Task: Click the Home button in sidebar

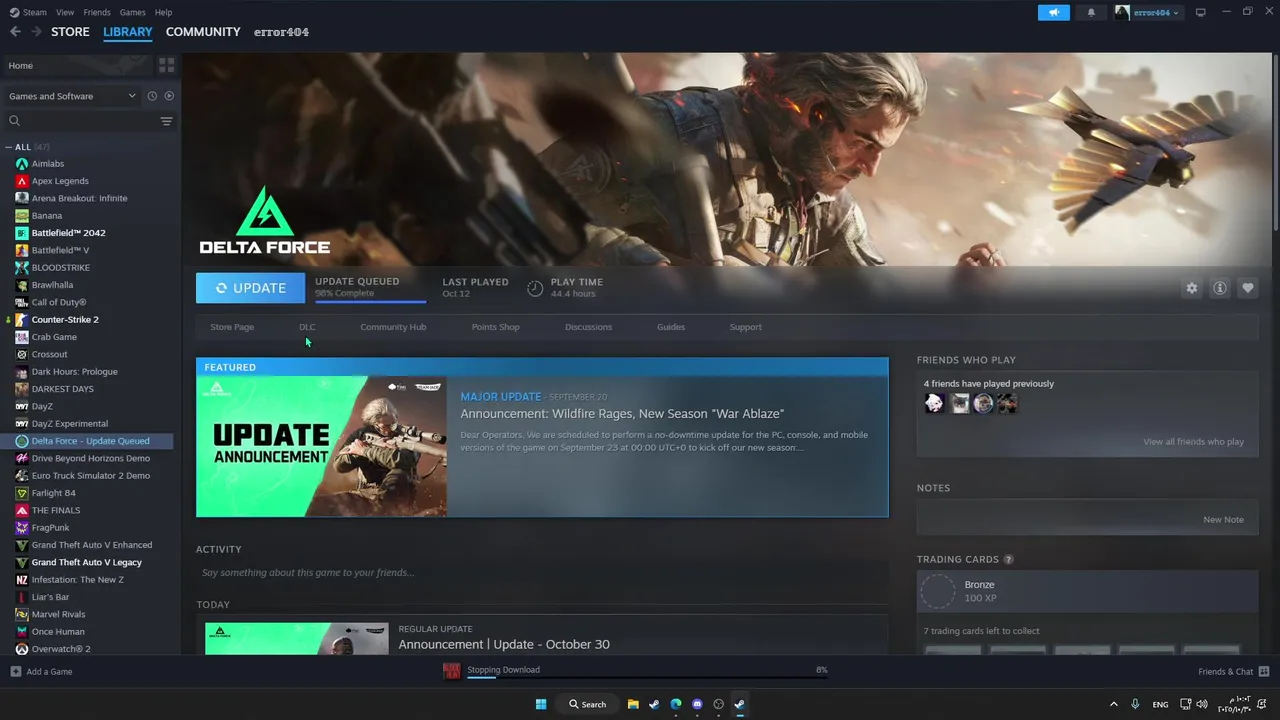Action: click(x=78, y=65)
